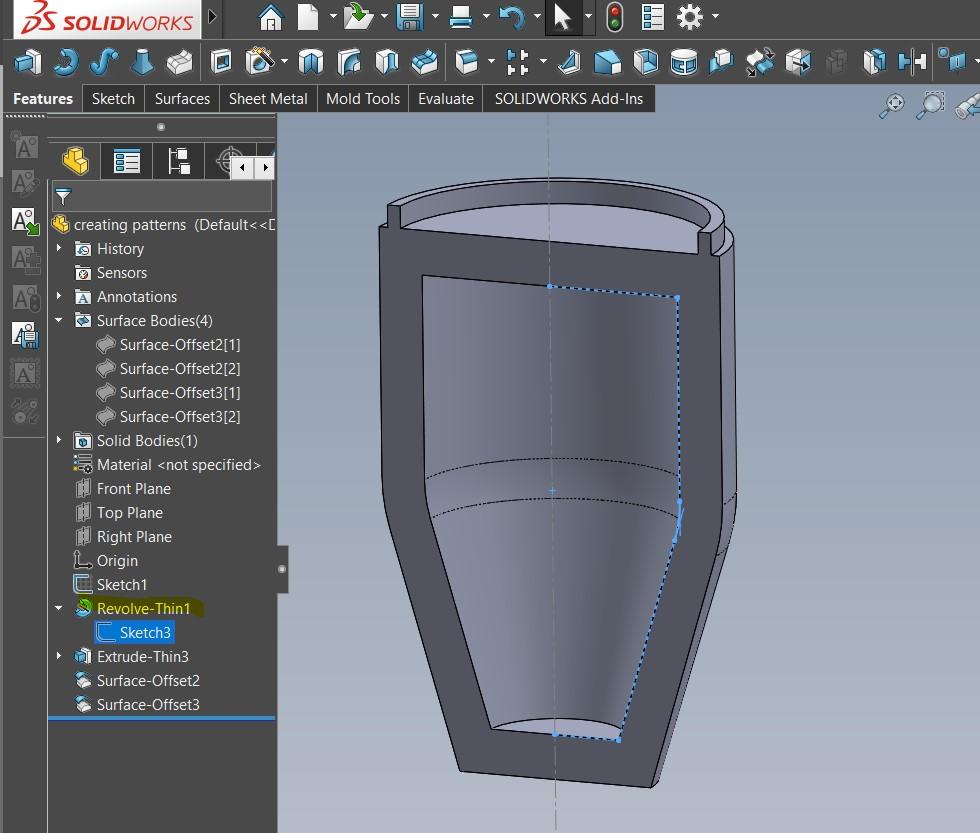Viewport: 980px width, 833px height.
Task: Click the Home icon in the top toolbar
Action: [269, 17]
